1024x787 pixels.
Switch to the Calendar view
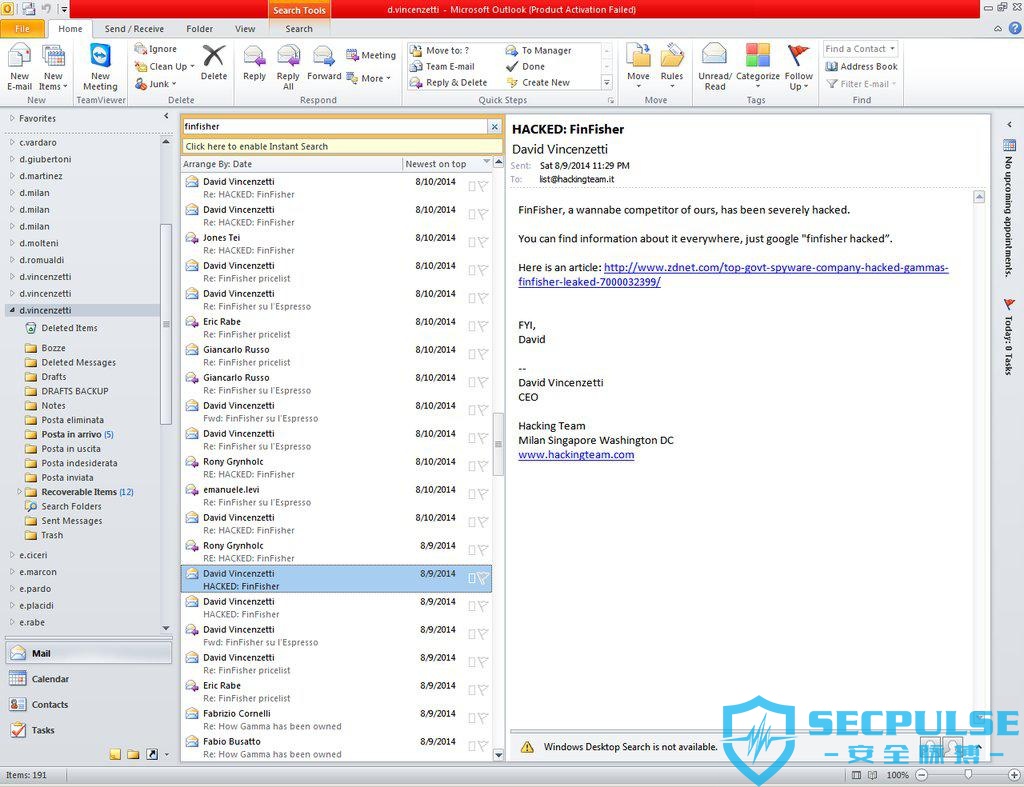click(88, 679)
